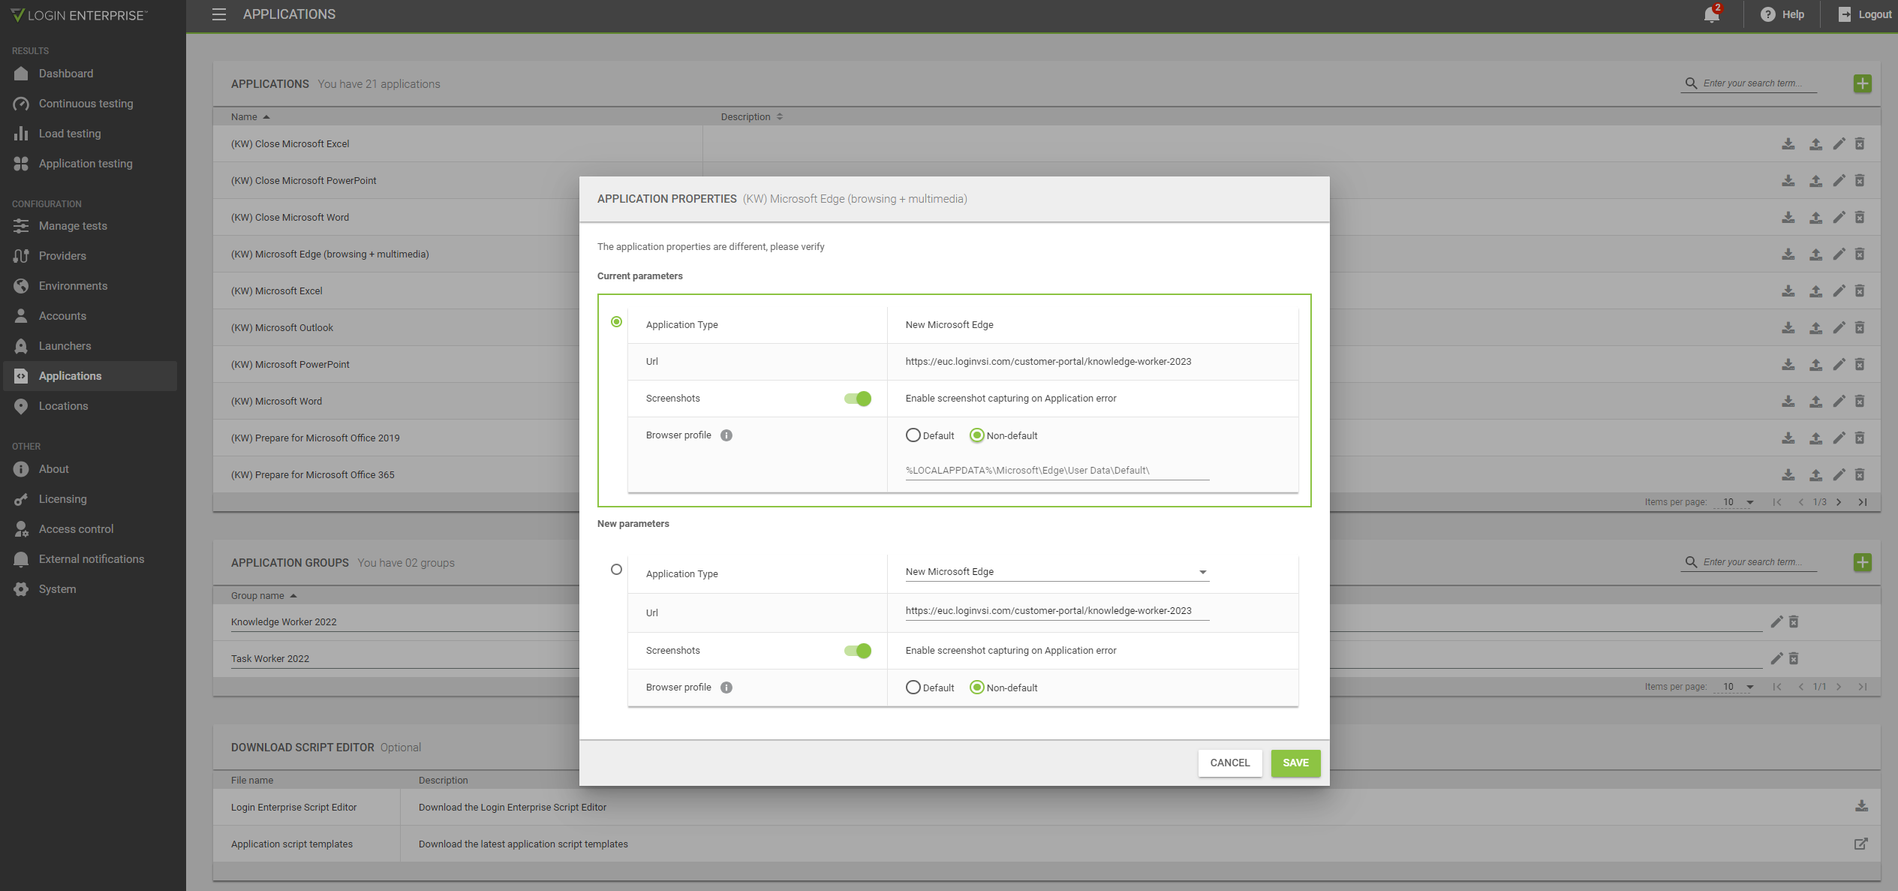
Task: Toggle the hamburger navigation menu
Action: pyautogui.click(x=219, y=15)
